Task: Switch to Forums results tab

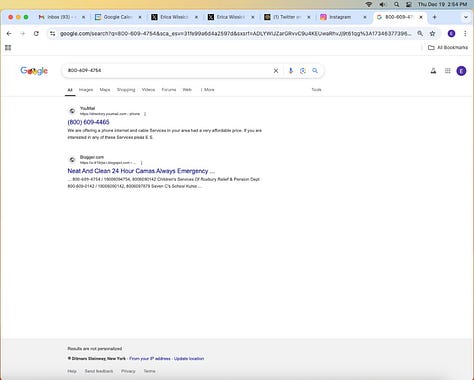Action: click(169, 90)
